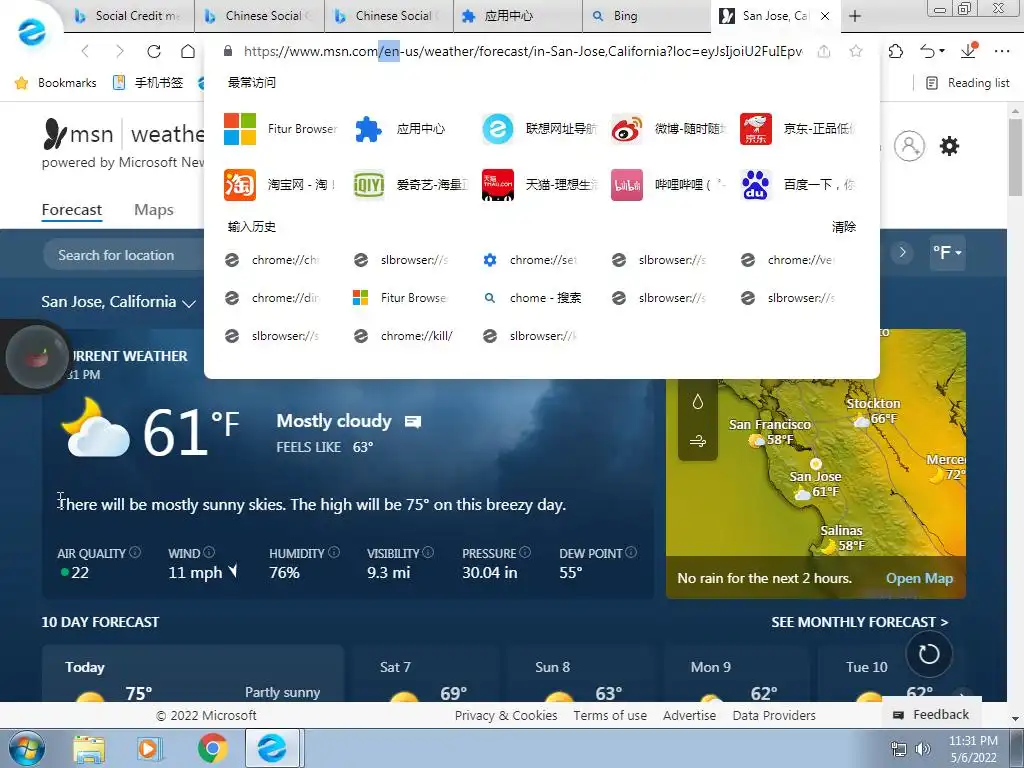Open the bilibili 哔哩哔哩 shortcut tile
1024x768 pixels.
click(668, 185)
